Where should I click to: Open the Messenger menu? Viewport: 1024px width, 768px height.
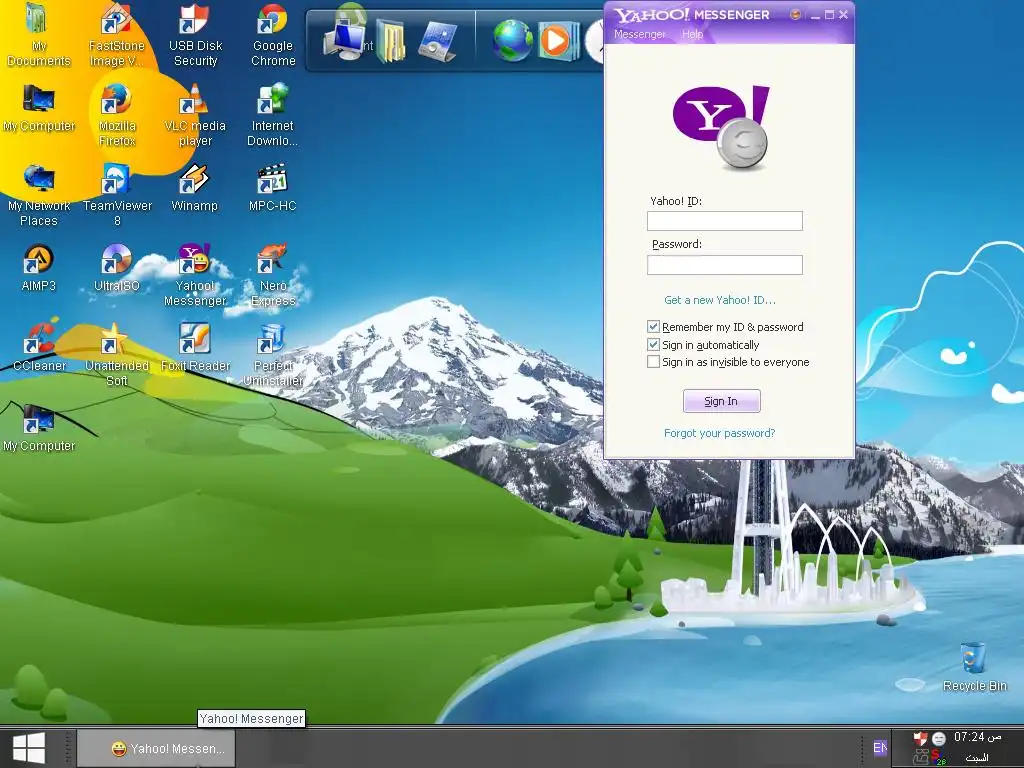tap(639, 34)
